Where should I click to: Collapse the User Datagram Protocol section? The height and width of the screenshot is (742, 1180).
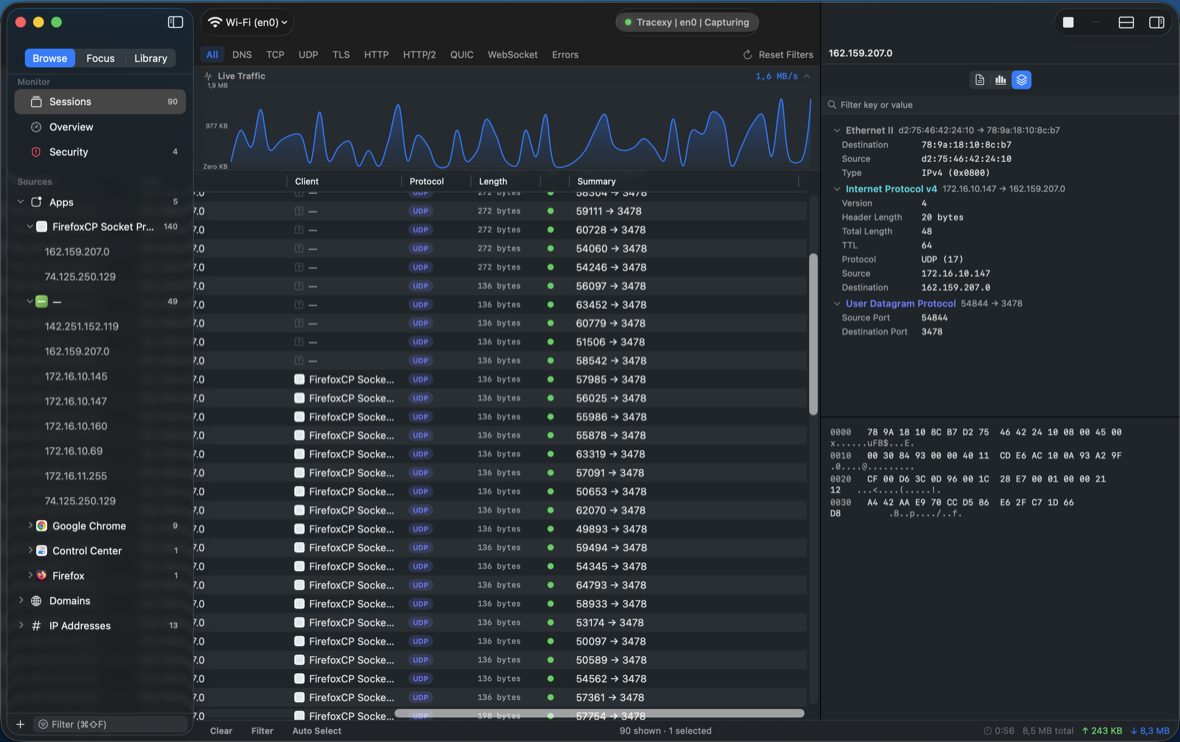coord(837,303)
